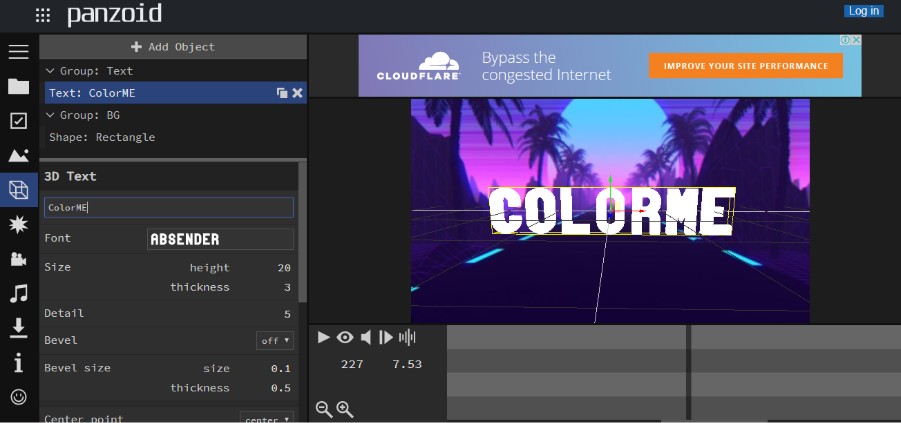901x423 pixels.
Task: Click the Cloudflare logo in ad
Action: click(x=418, y=66)
